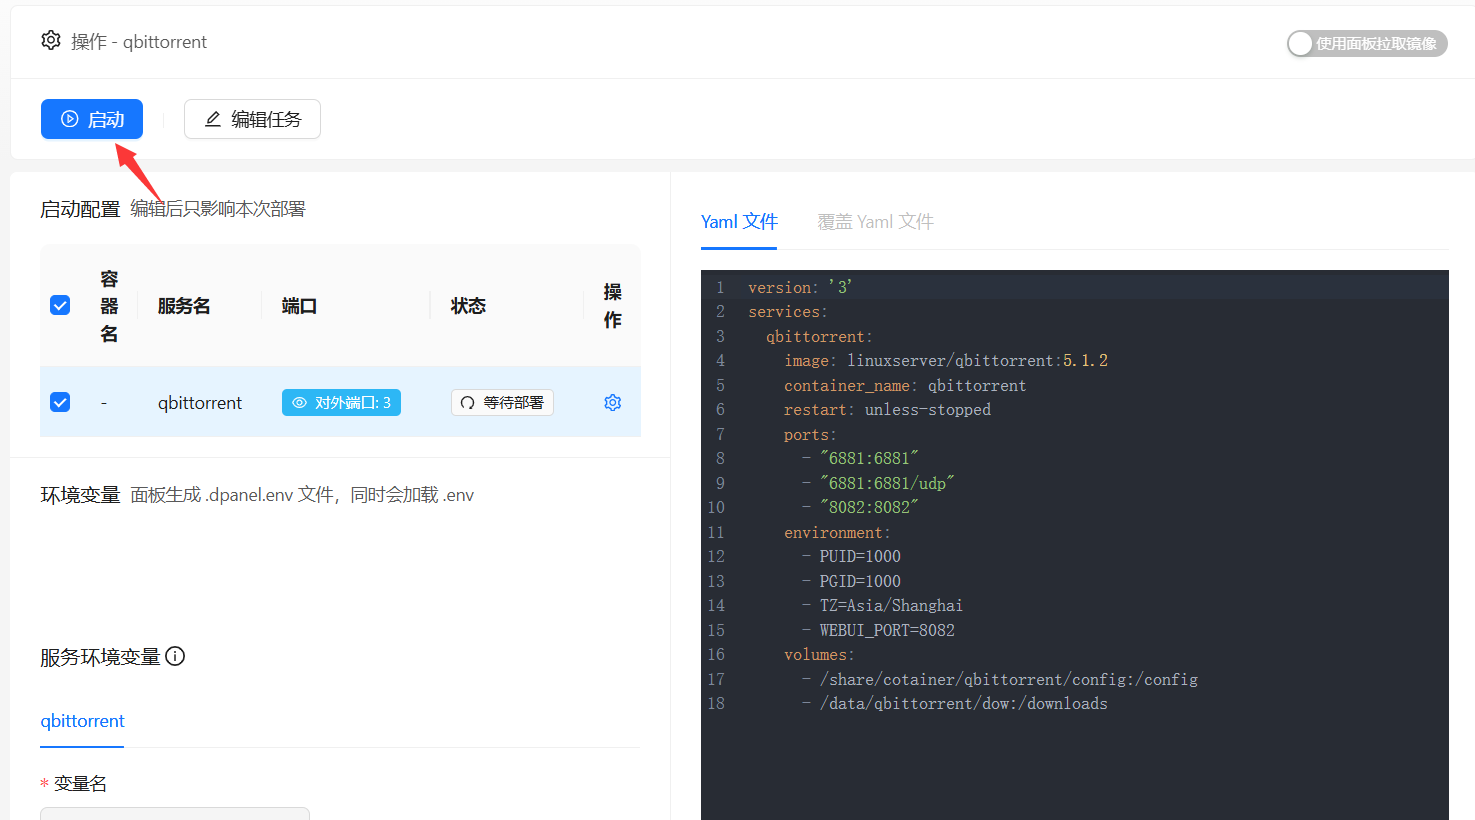The width and height of the screenshot is (1475, 820).
Task: Click the 状态 column header
Action: coord(468,305)
